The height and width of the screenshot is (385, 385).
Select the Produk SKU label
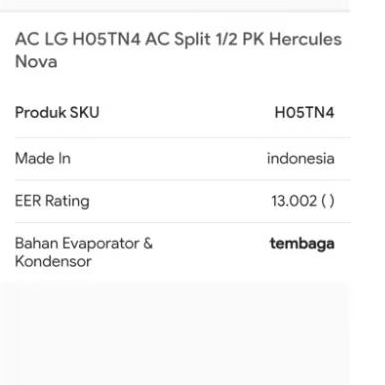(x=57, y=112)
